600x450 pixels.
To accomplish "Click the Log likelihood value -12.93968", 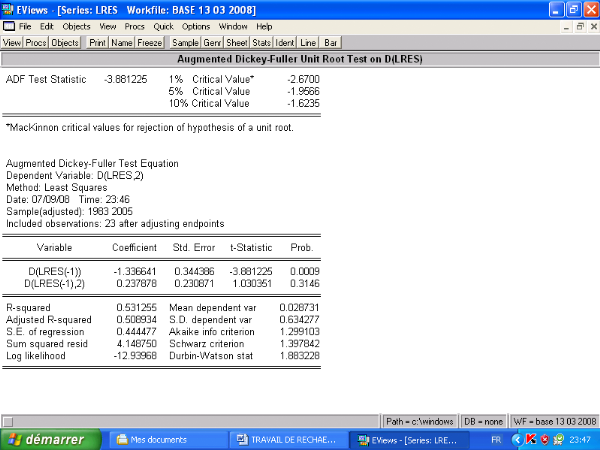I will 135,356.
